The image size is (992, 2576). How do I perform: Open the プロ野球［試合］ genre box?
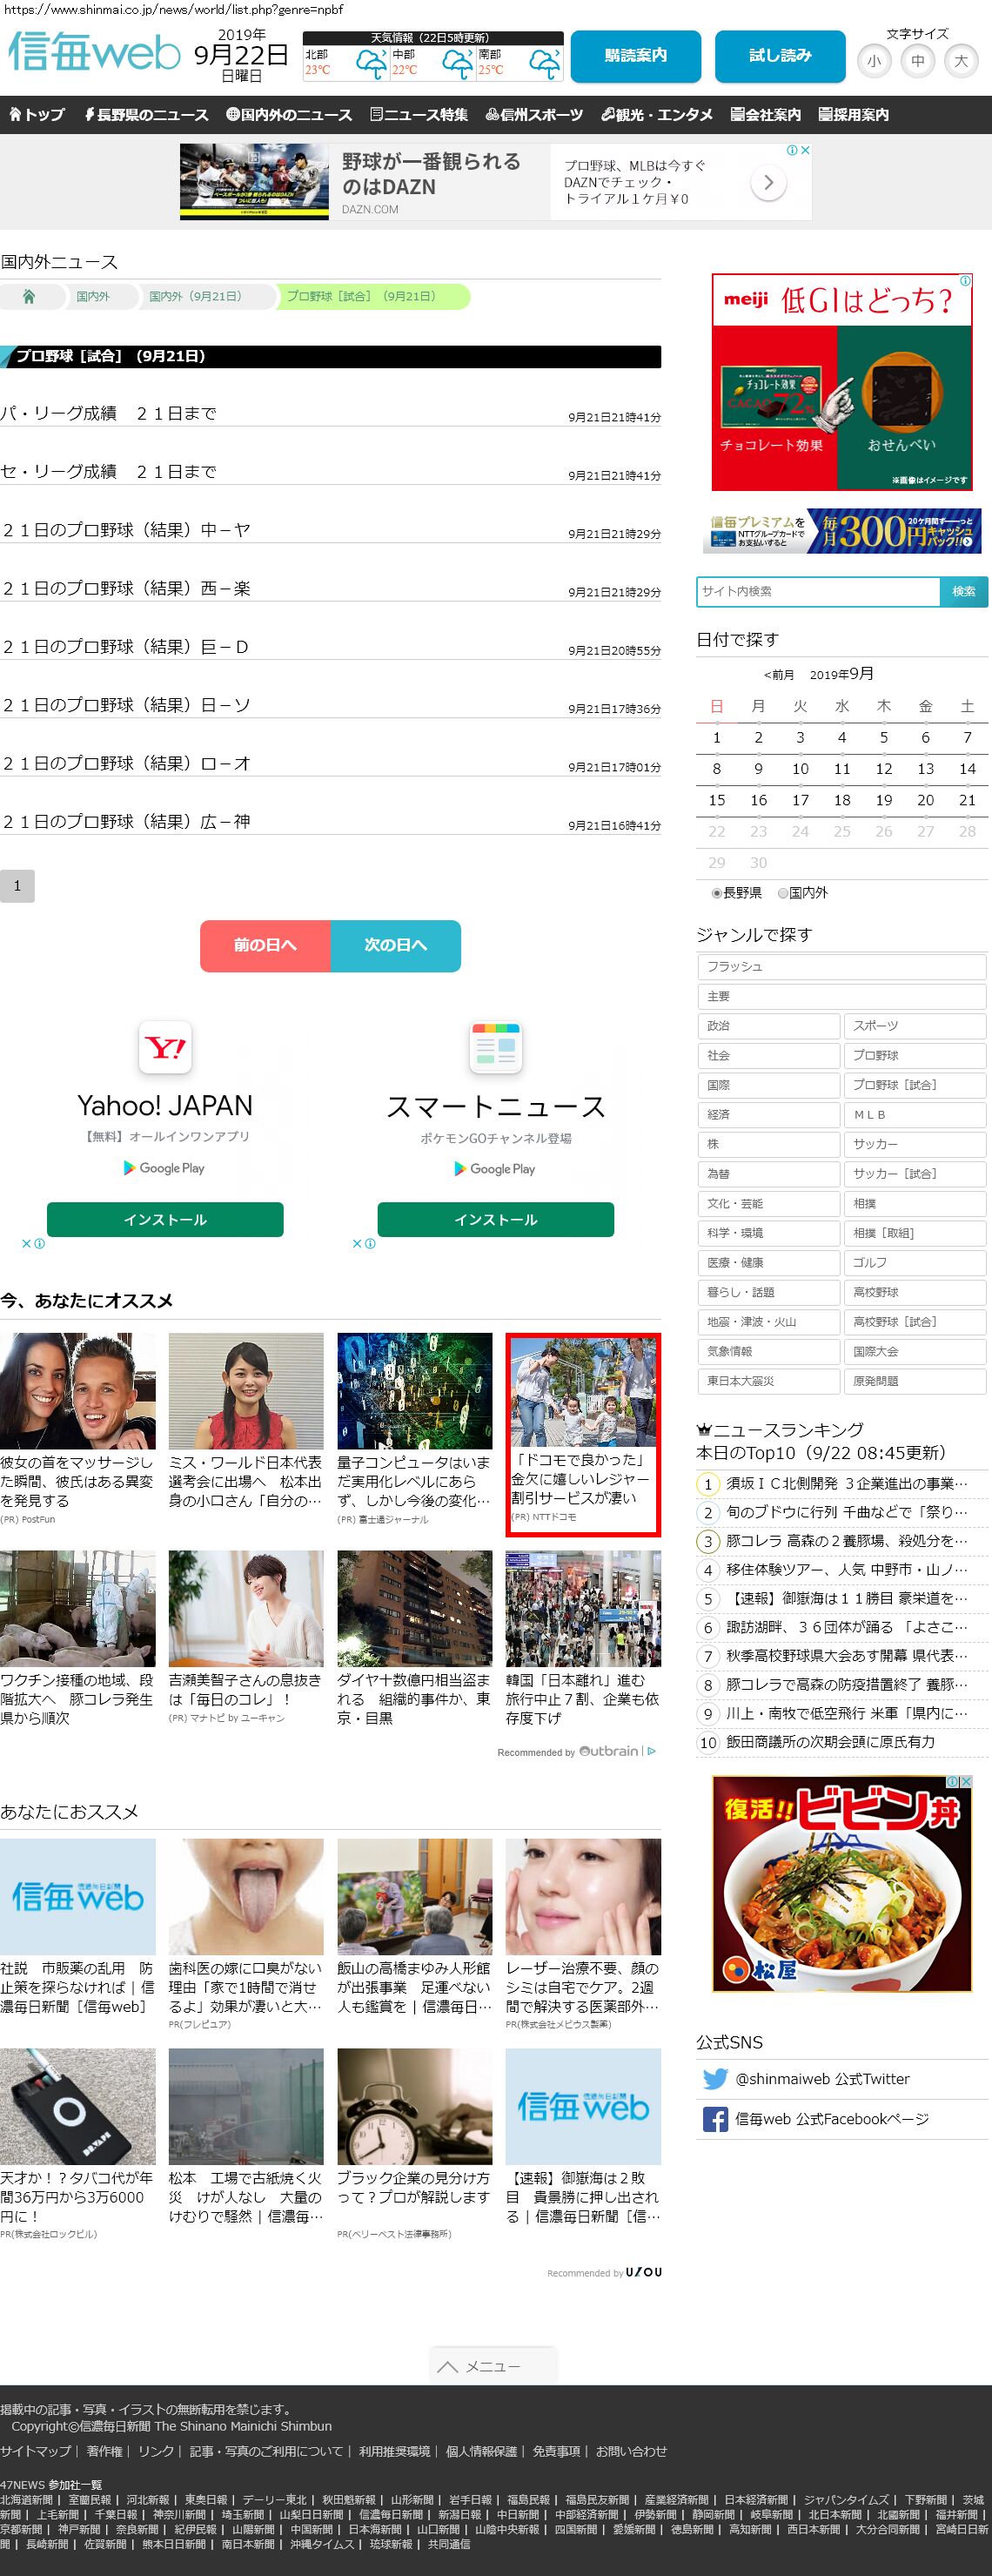[914, 1085]
